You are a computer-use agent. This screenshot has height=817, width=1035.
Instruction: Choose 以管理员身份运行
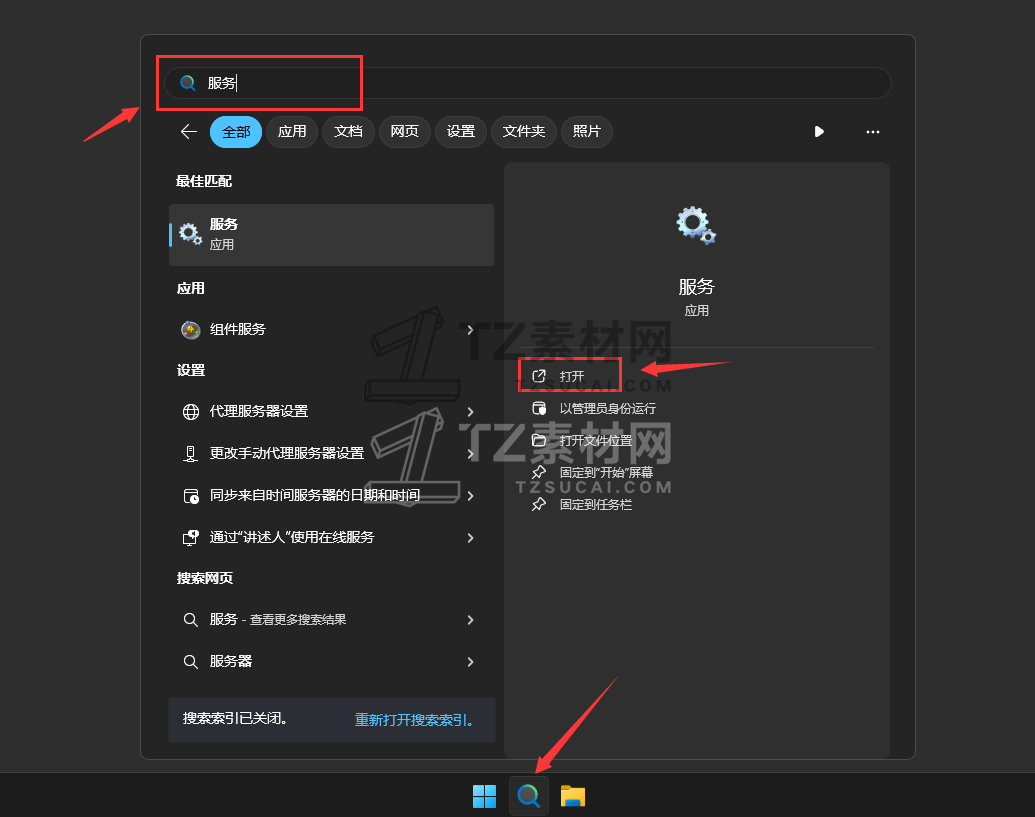pyautogui.click(x=607, y=408)
